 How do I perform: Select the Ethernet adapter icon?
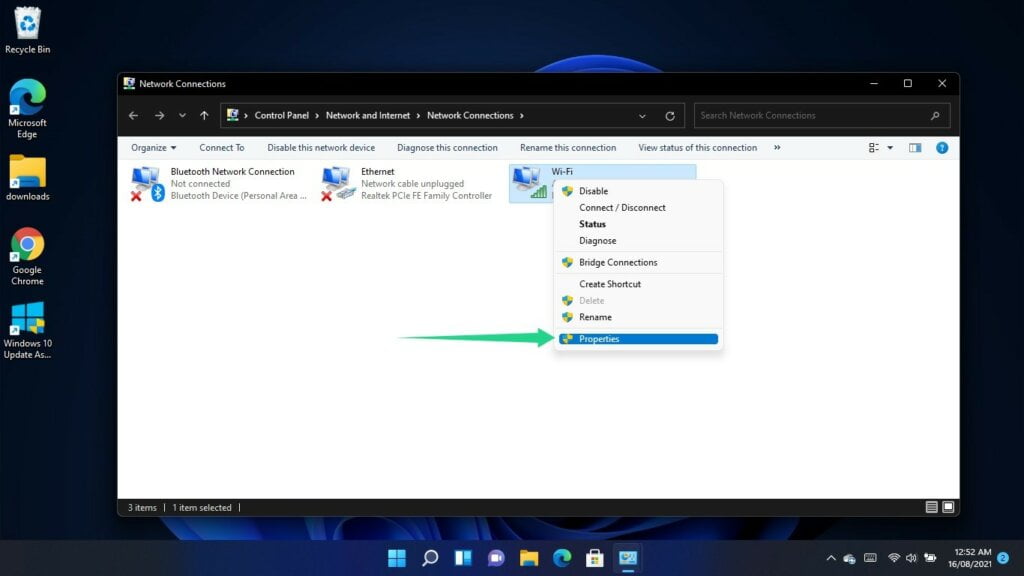[337, 183]
